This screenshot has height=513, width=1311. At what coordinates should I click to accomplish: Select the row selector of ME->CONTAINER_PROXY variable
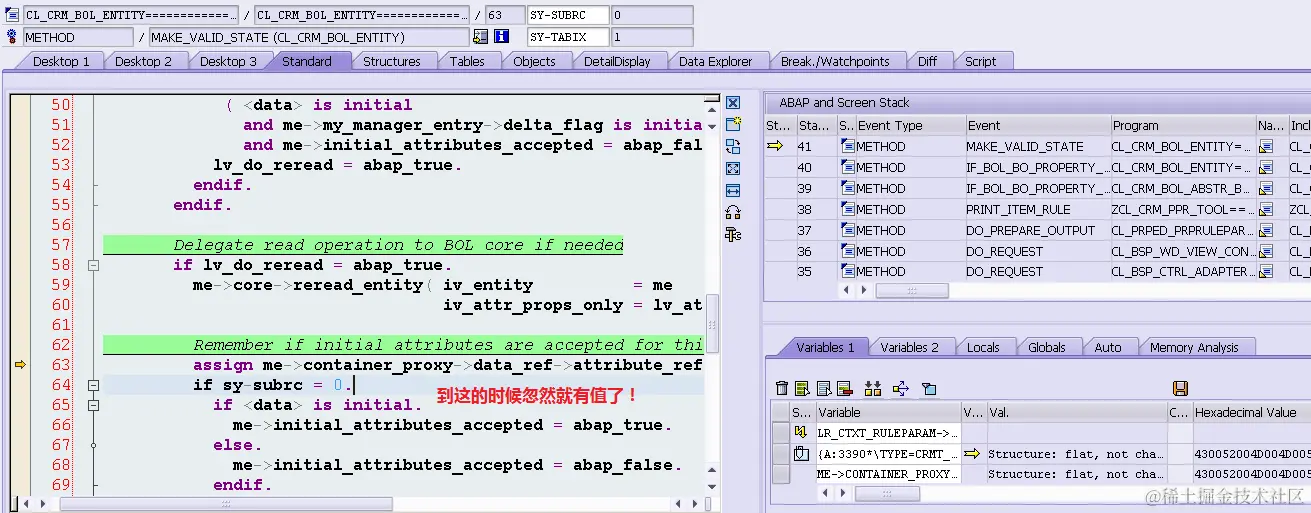coord(781,474)
